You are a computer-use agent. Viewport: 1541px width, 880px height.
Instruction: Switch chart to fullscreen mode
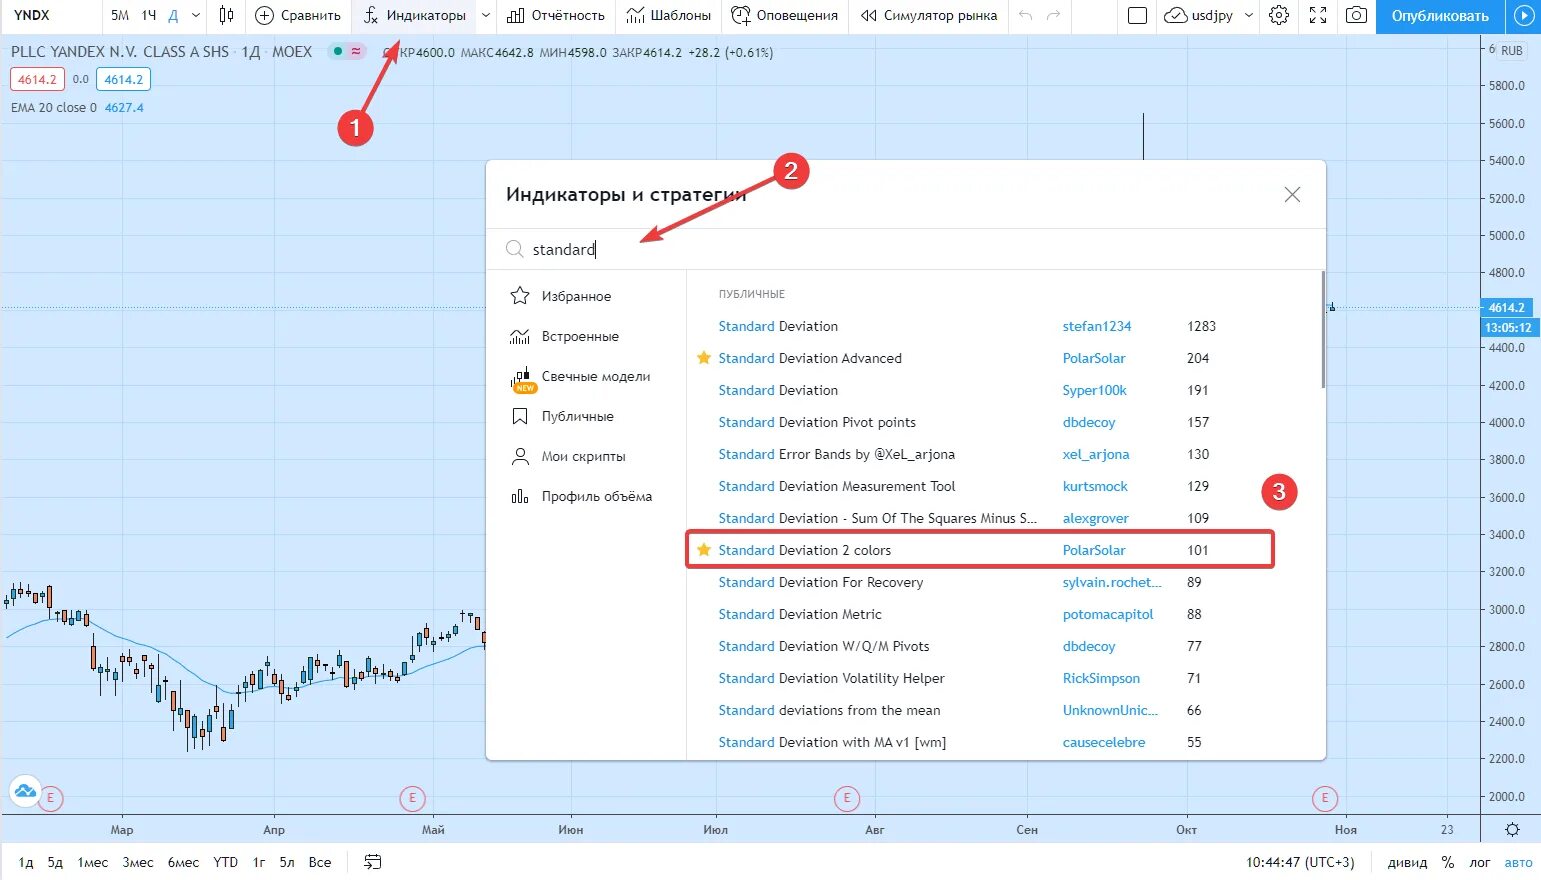(x=1318, y=15)
